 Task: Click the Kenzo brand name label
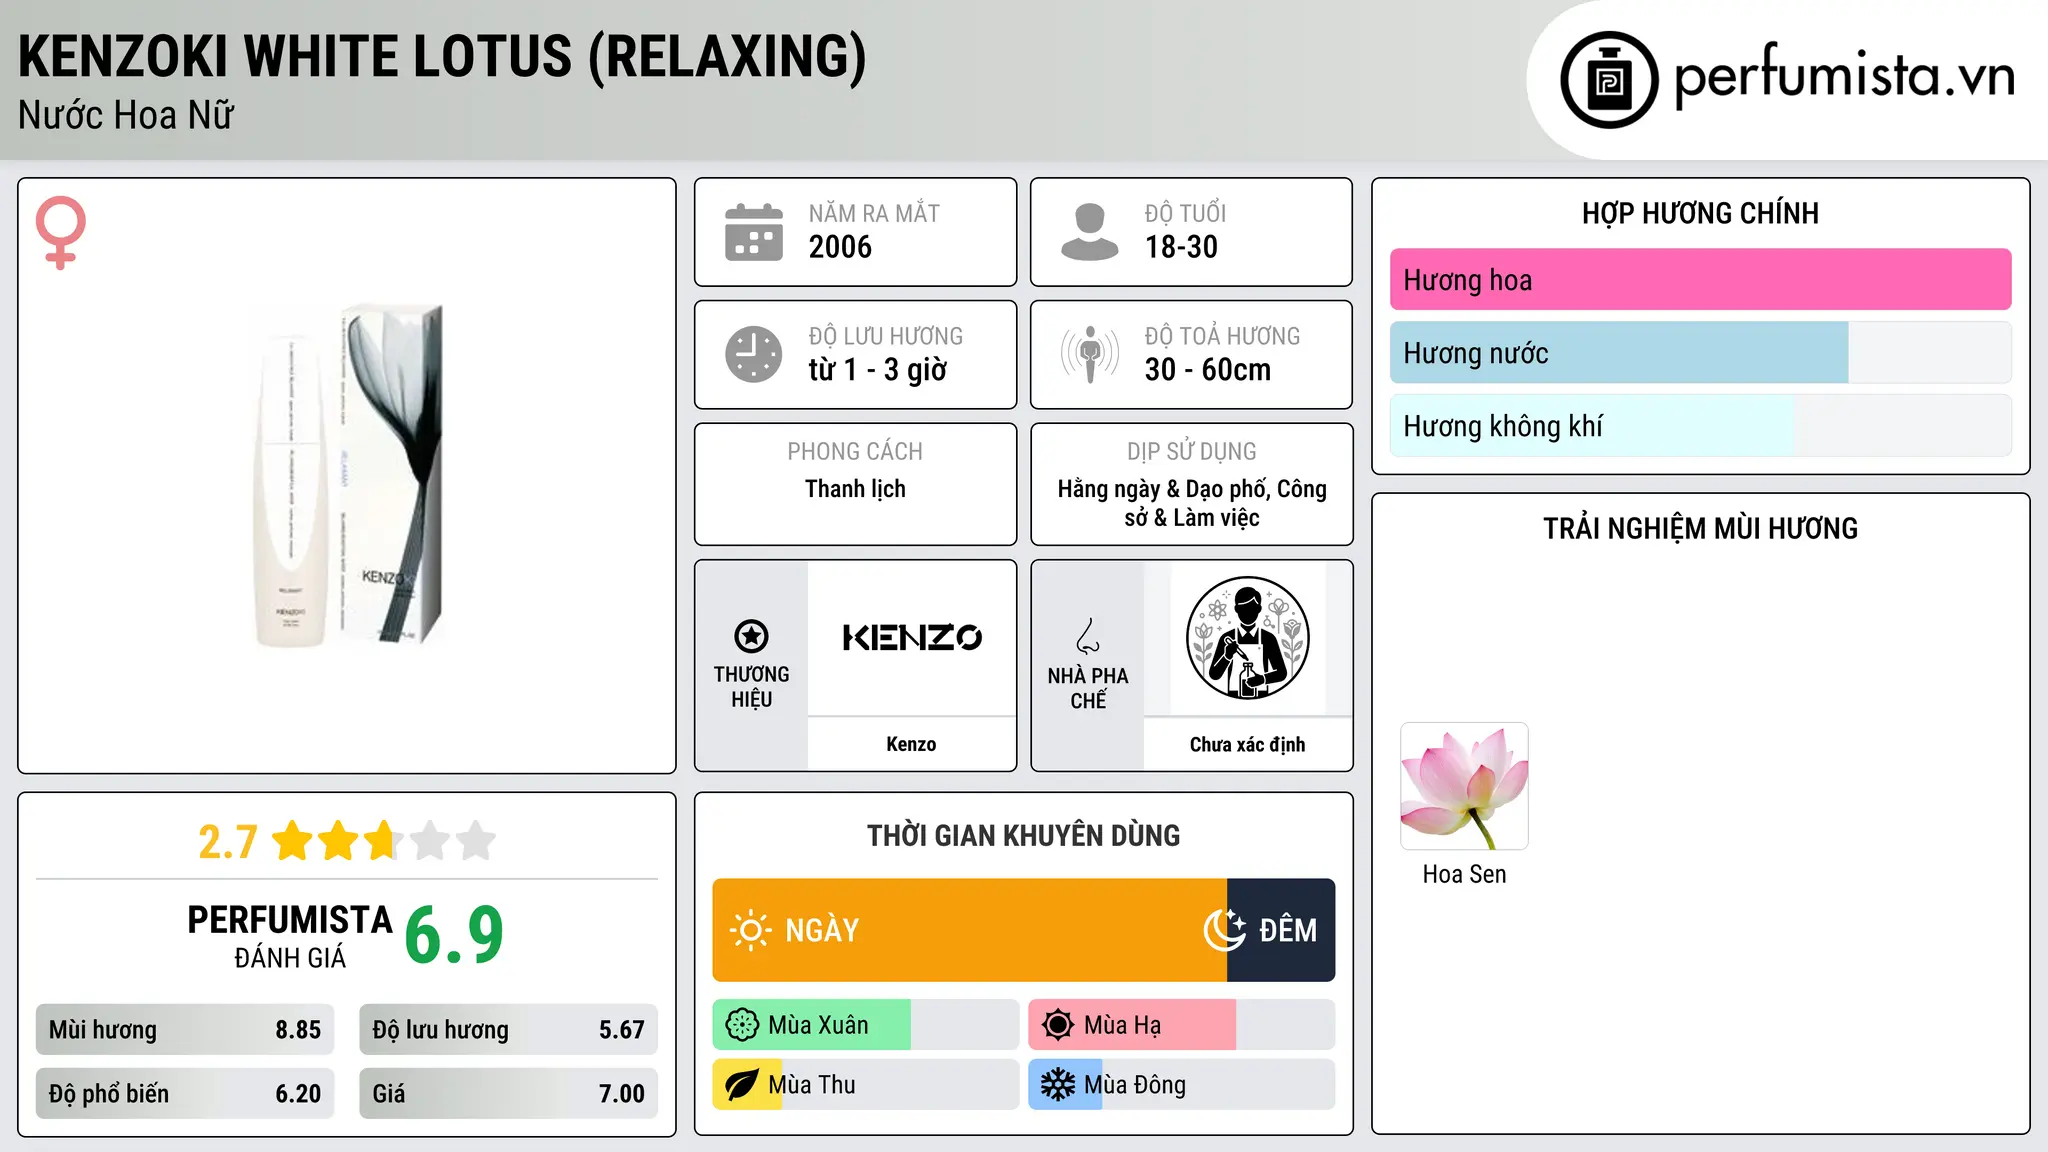pos(911,744)
